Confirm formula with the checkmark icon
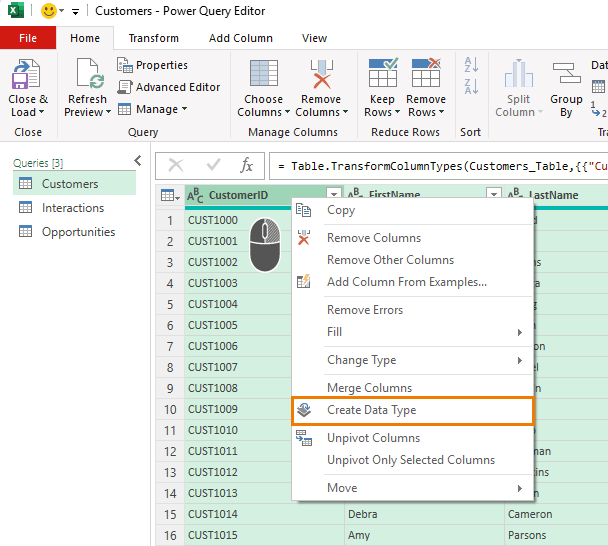Image resolution: width=608 pixels, height=546 pixels. (213, 166)
